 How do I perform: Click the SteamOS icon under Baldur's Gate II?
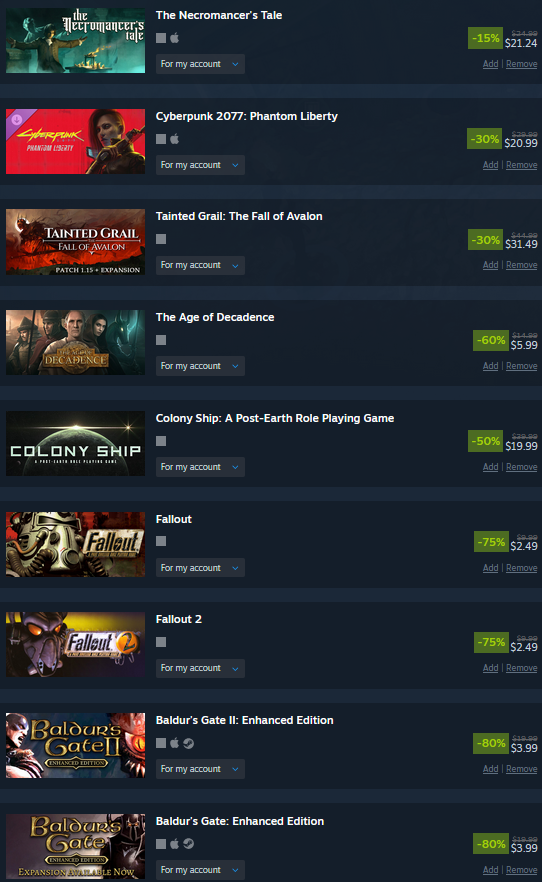pos(188,743)
